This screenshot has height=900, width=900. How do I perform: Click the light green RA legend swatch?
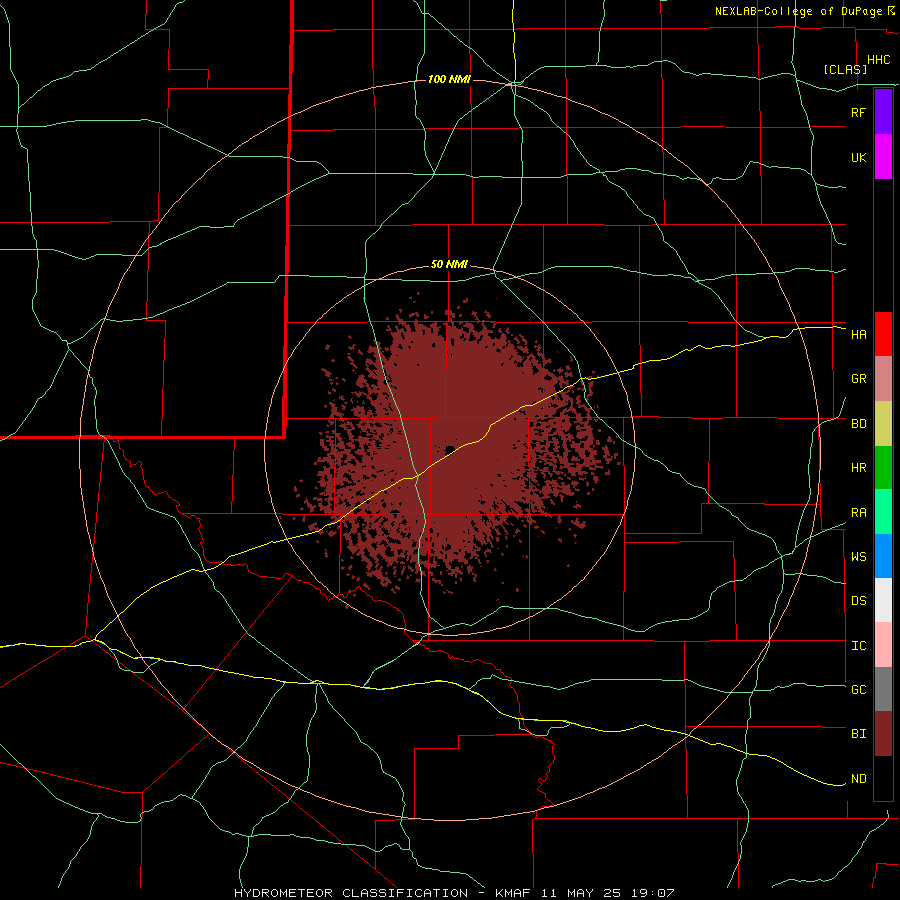[x=883, y=512]
